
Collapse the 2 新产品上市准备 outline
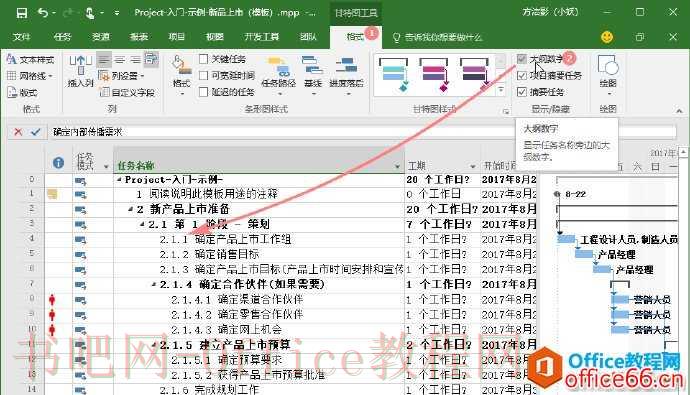click(131, 209)
